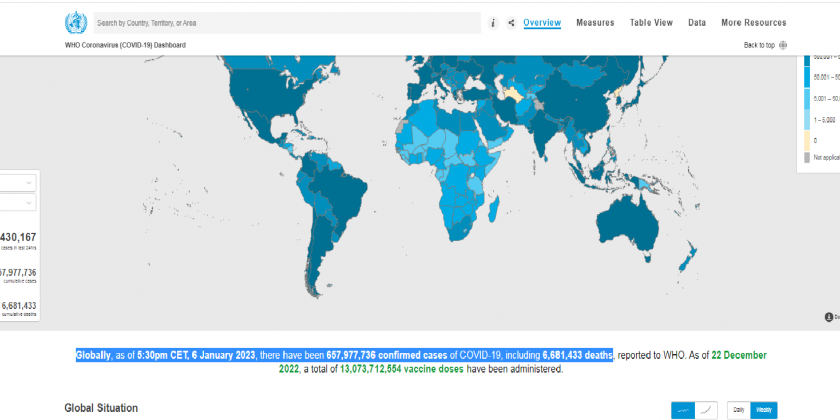Click the globe icon beside Back to top
The image size is (840, 420).
tap(782, 45)
